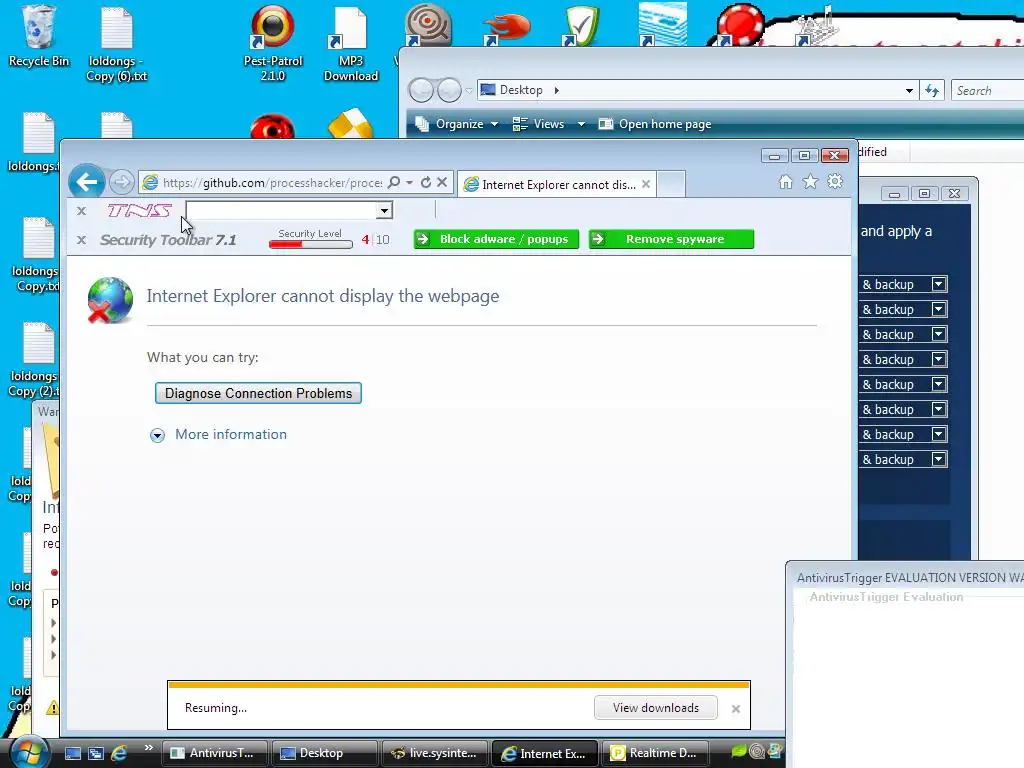Viewport: 1024px width, 768px height.
Task: Click Explorer Search box
Action: click(x=987, y=91)
